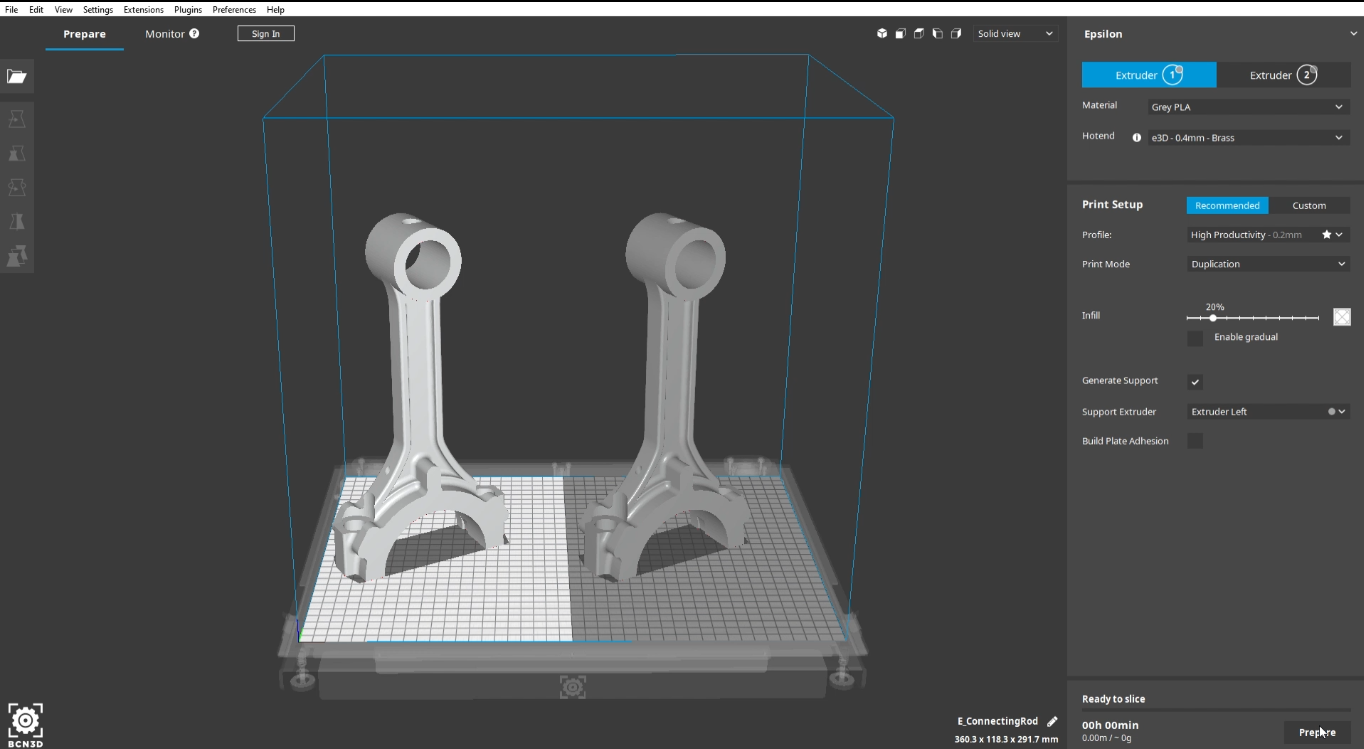Switch to top camera view

click(x=919, y=34)
